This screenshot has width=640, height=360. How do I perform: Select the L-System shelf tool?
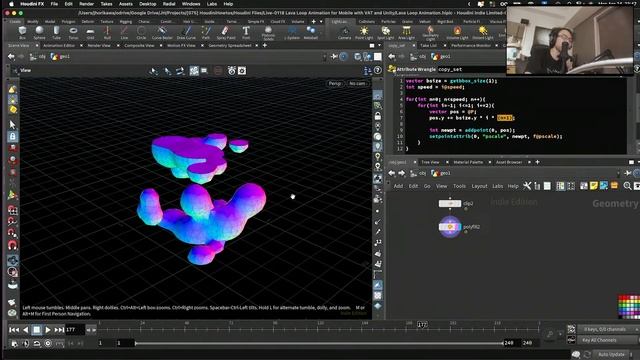(x=292, y=32)
